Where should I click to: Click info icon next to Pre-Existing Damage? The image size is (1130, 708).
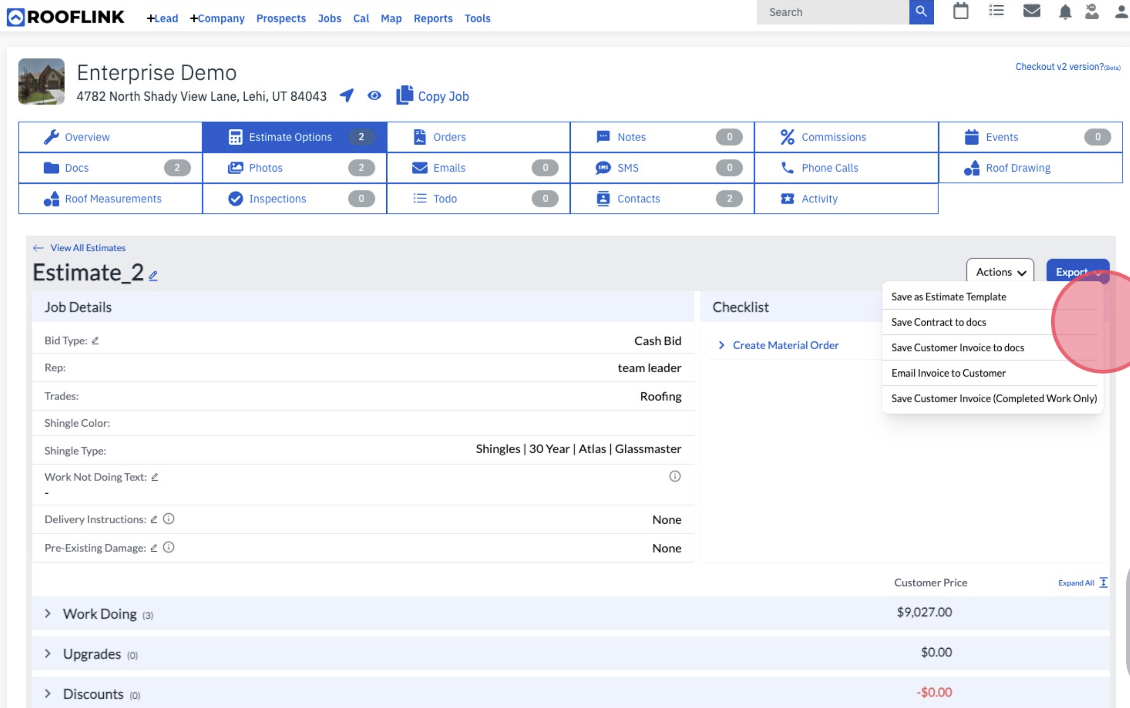click(169, 547)
